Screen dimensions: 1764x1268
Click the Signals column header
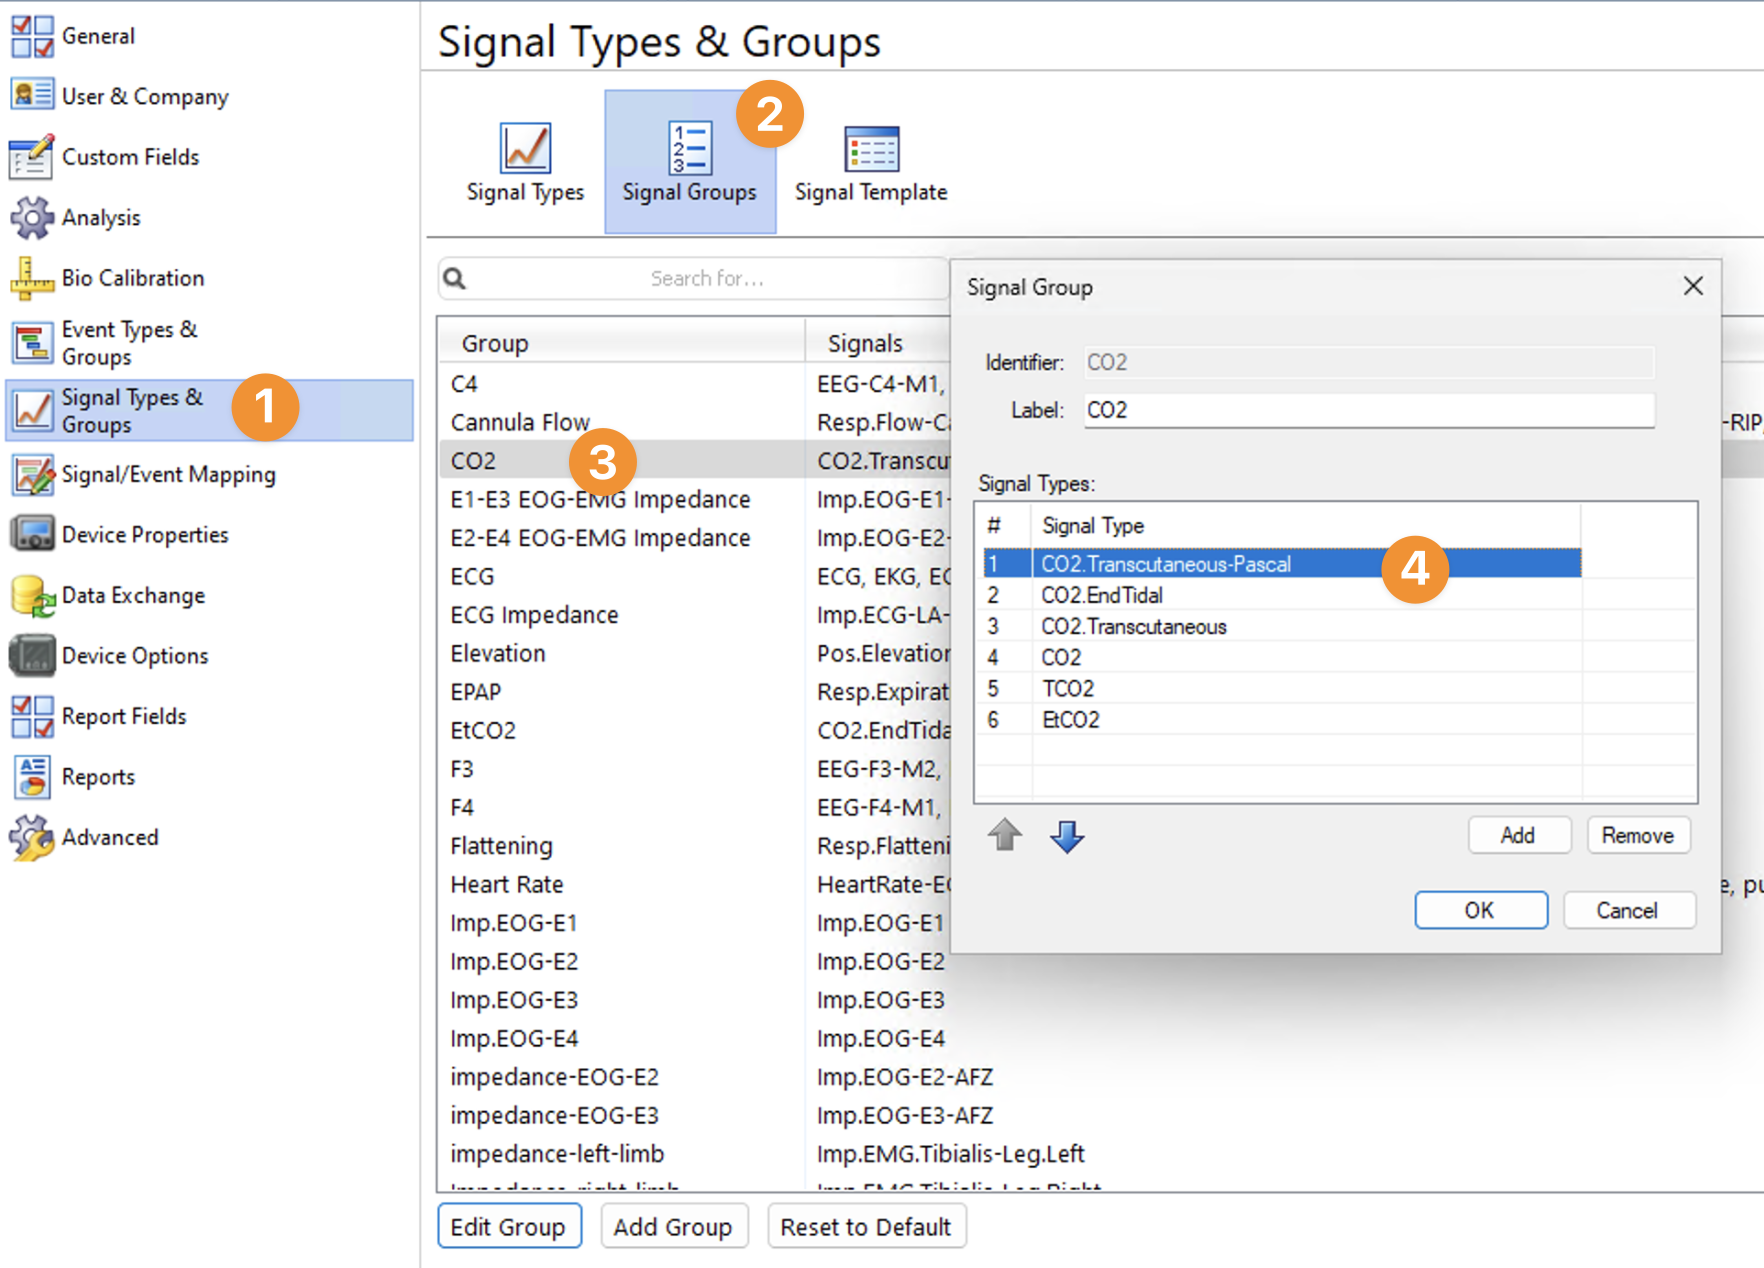865,343
